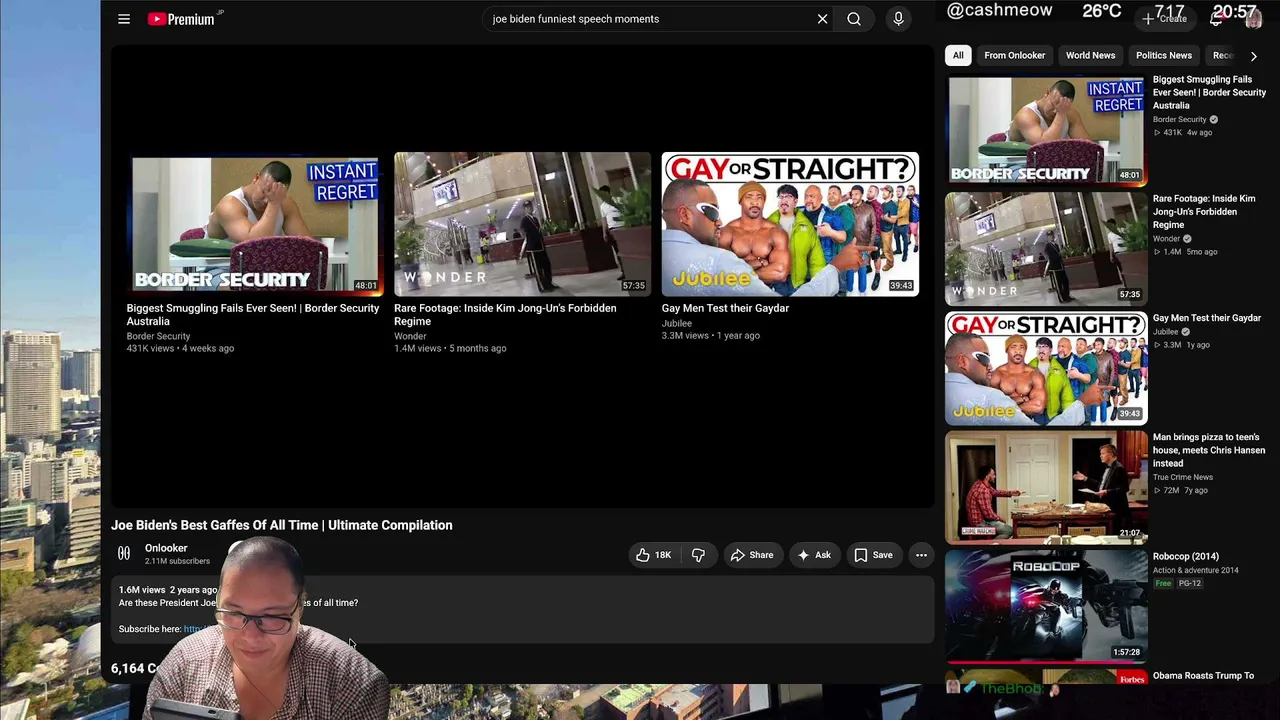Screen dimensions: 1280x720
Task: Open the Onlooker channel name link
Action: click(166, 548)
